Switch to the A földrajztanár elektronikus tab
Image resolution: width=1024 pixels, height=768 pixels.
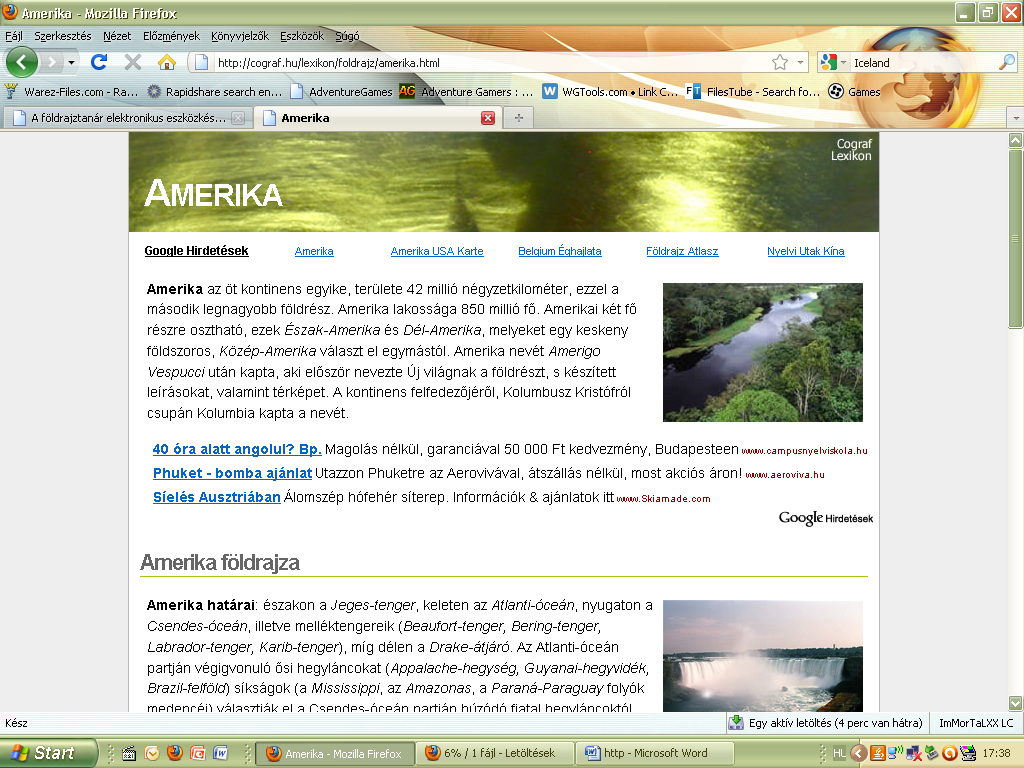pyautogui.click(x=128, y=118)
